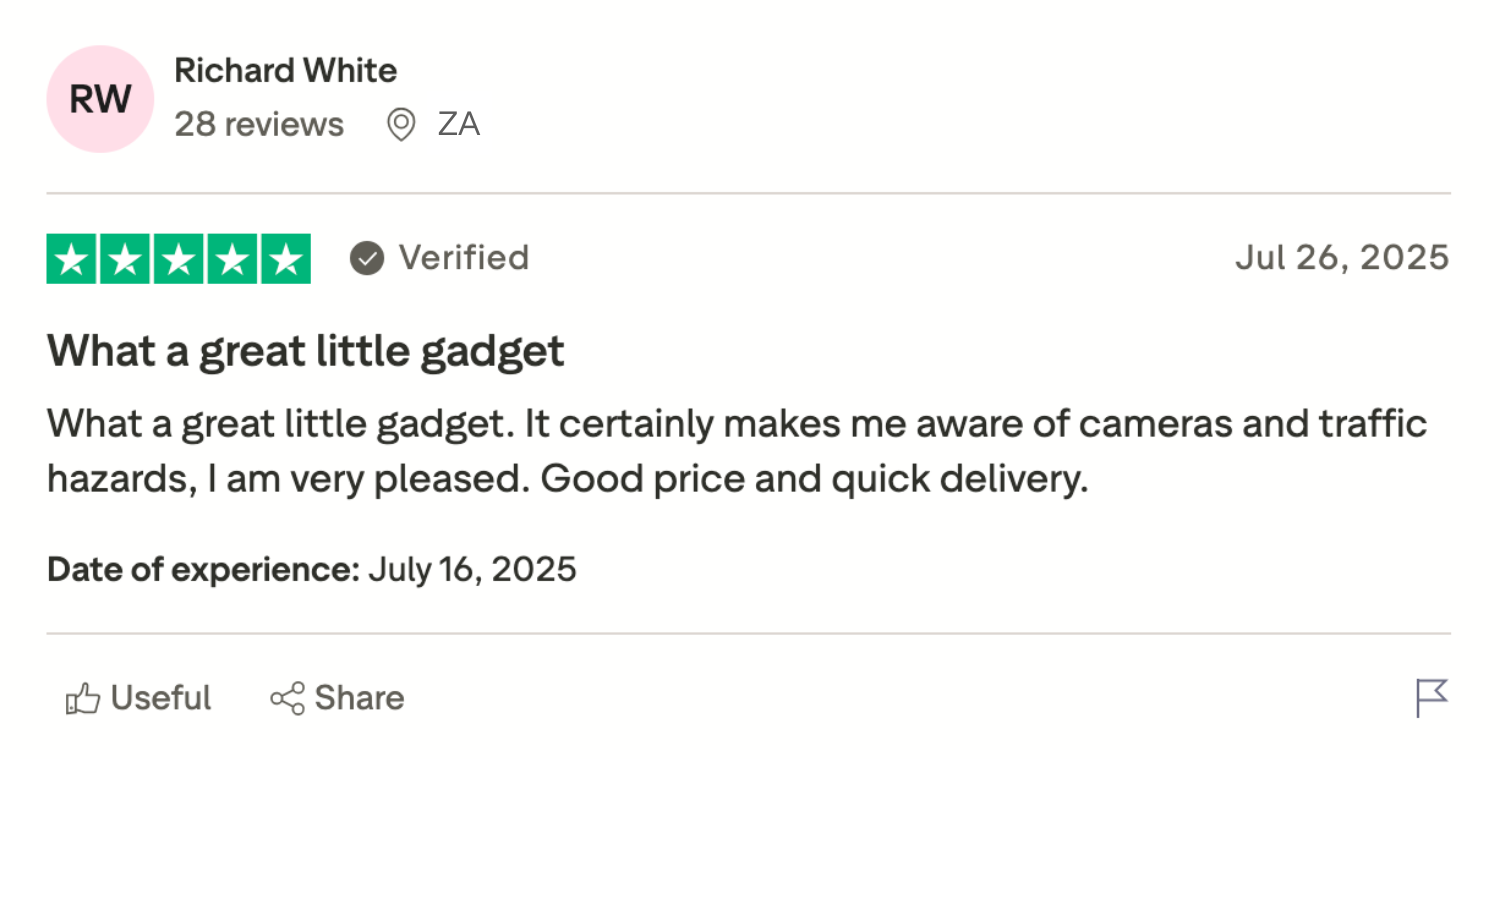This screenshot has height=900, width=1500.
Task: Click the second green star
Action: click(125, 259)
